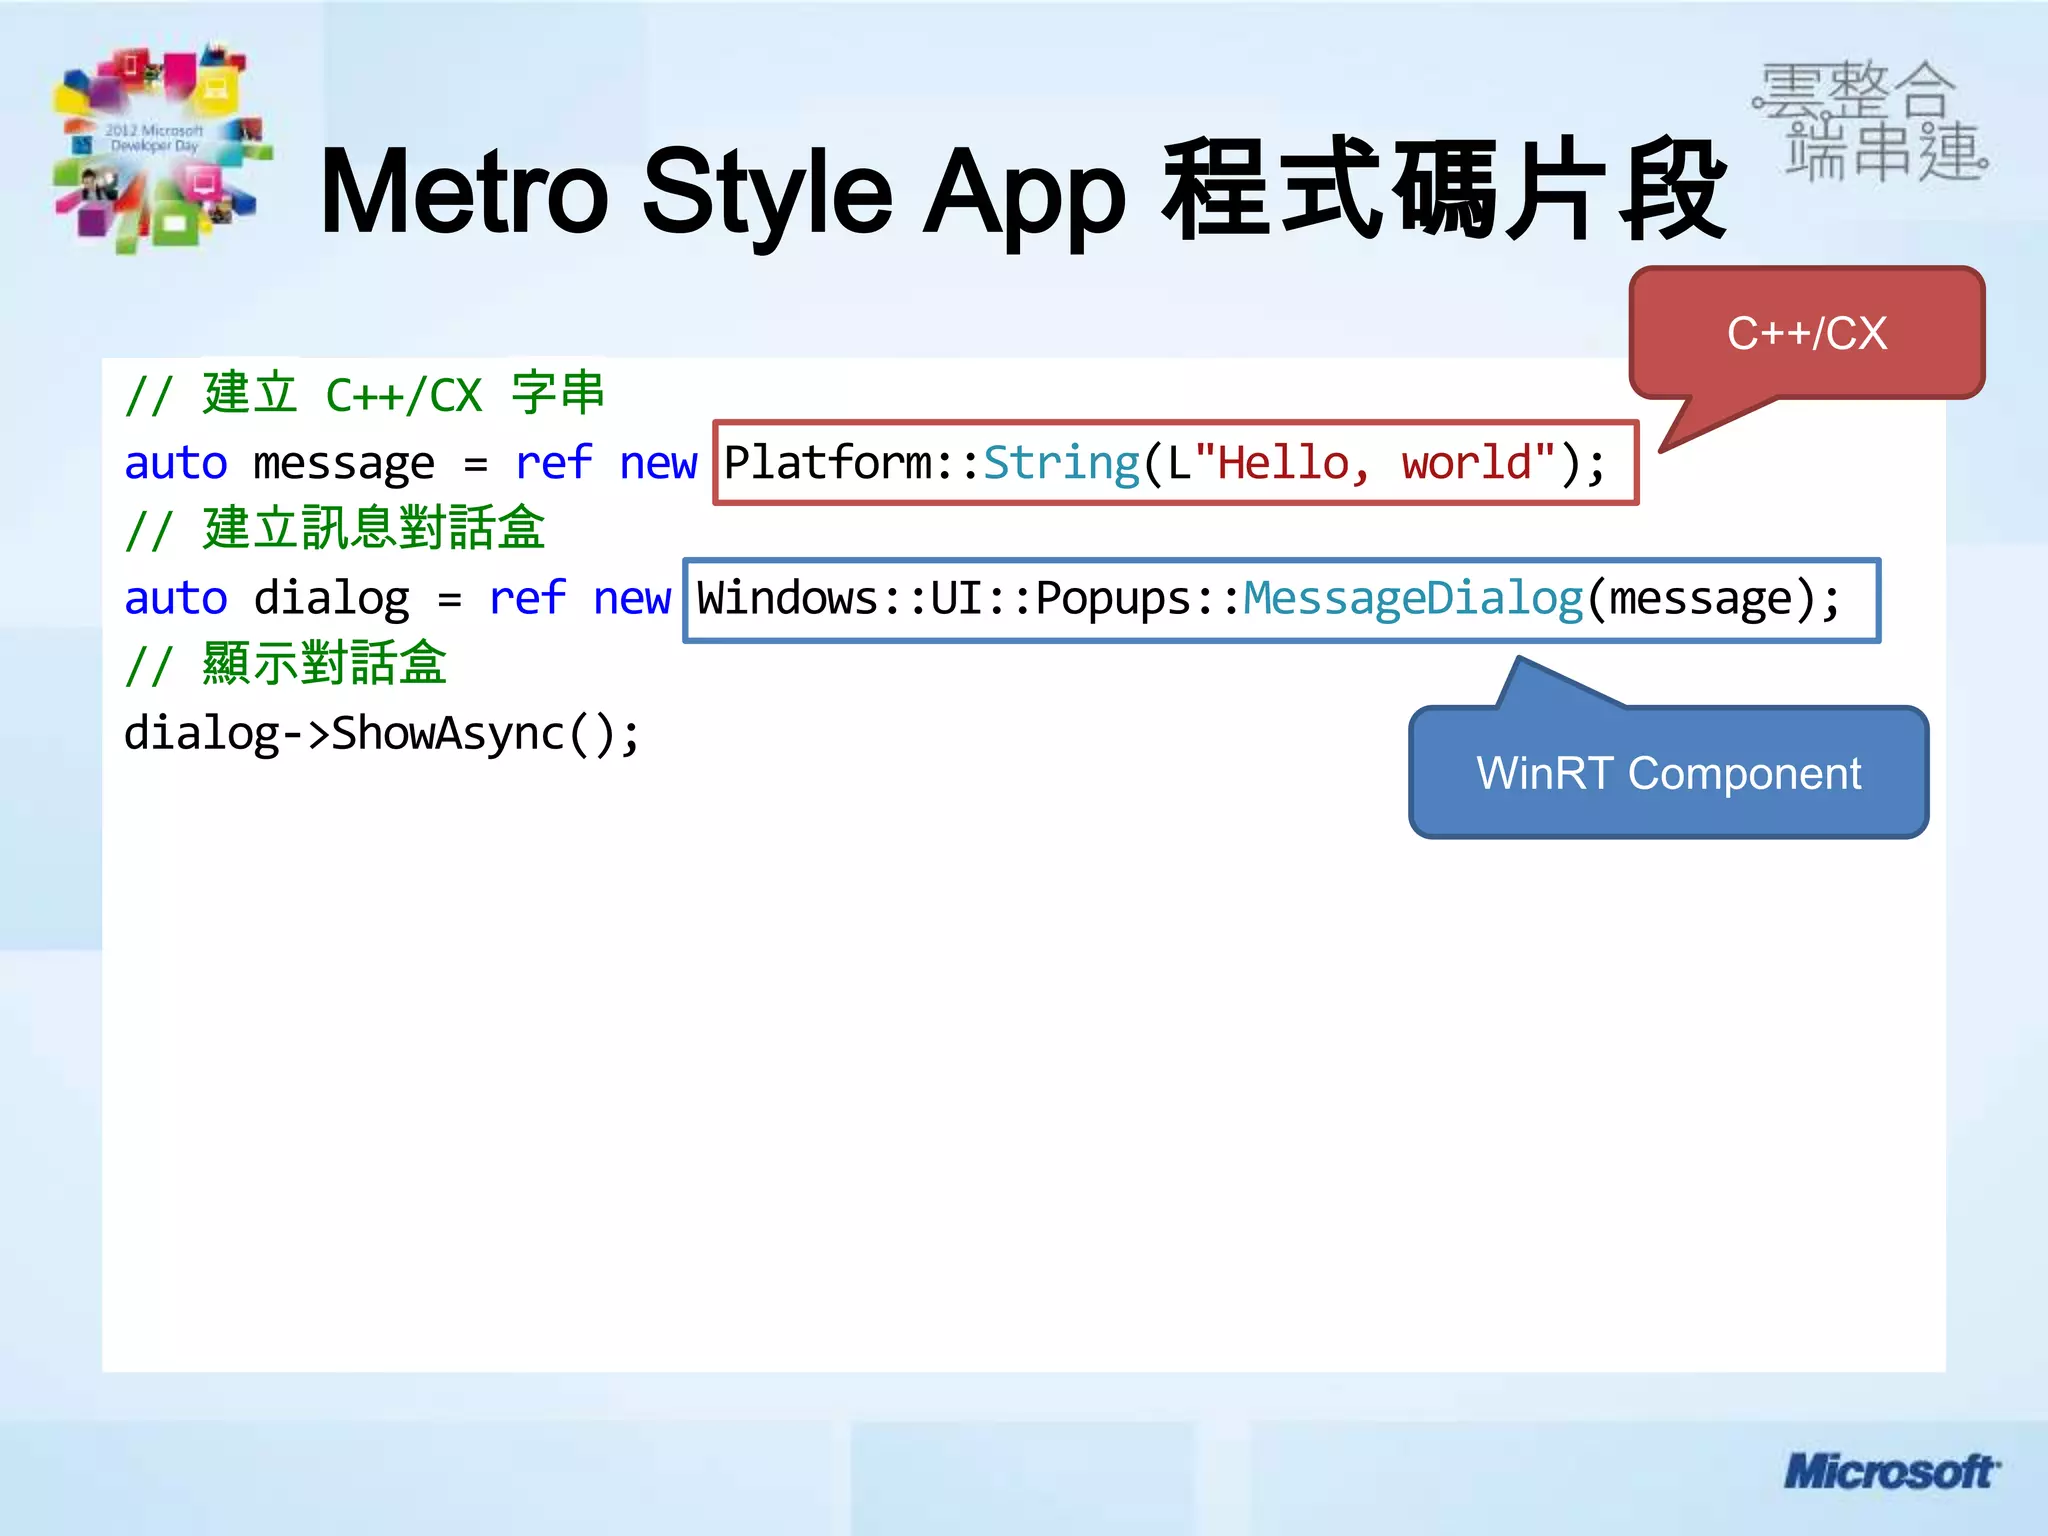Click the comment 建立訊息對話盒
The height and width of the screenshot is (1536, 2048).
point(335,529)
